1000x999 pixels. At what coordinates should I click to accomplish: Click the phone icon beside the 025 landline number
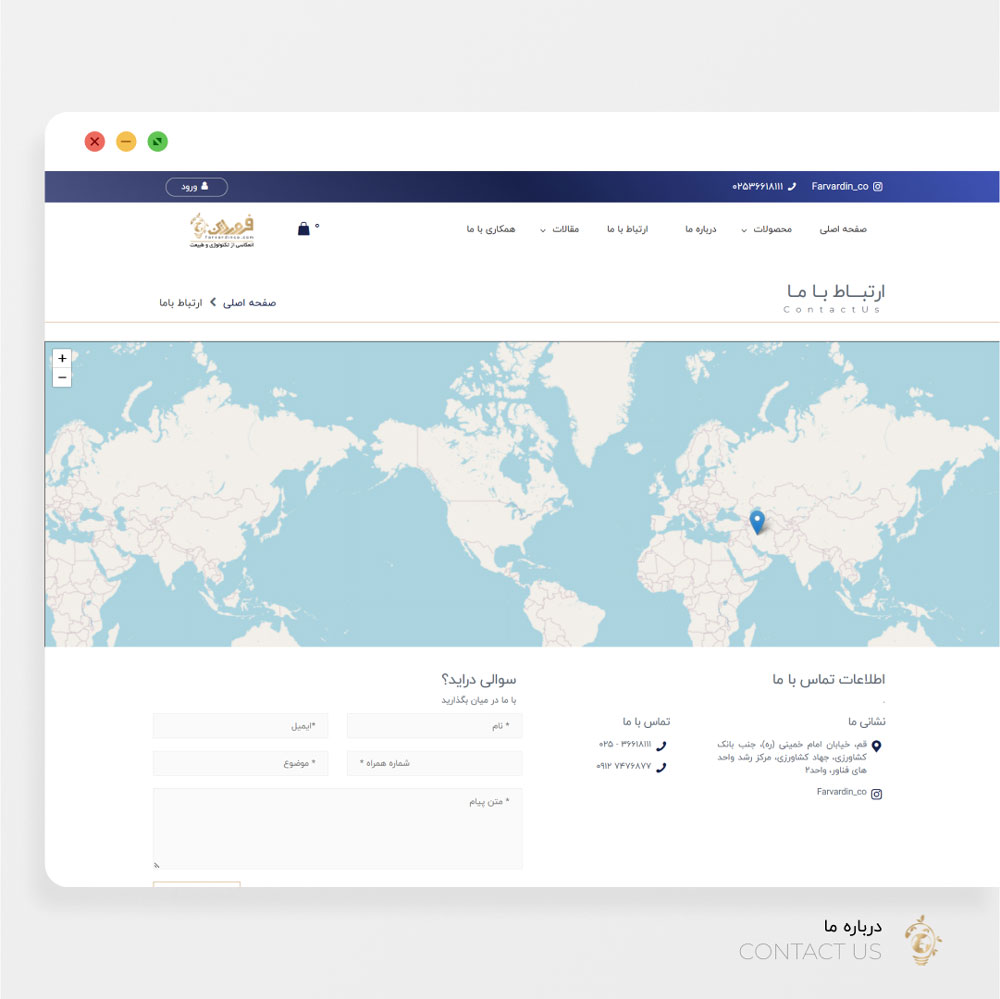click(x=661, y=745)
